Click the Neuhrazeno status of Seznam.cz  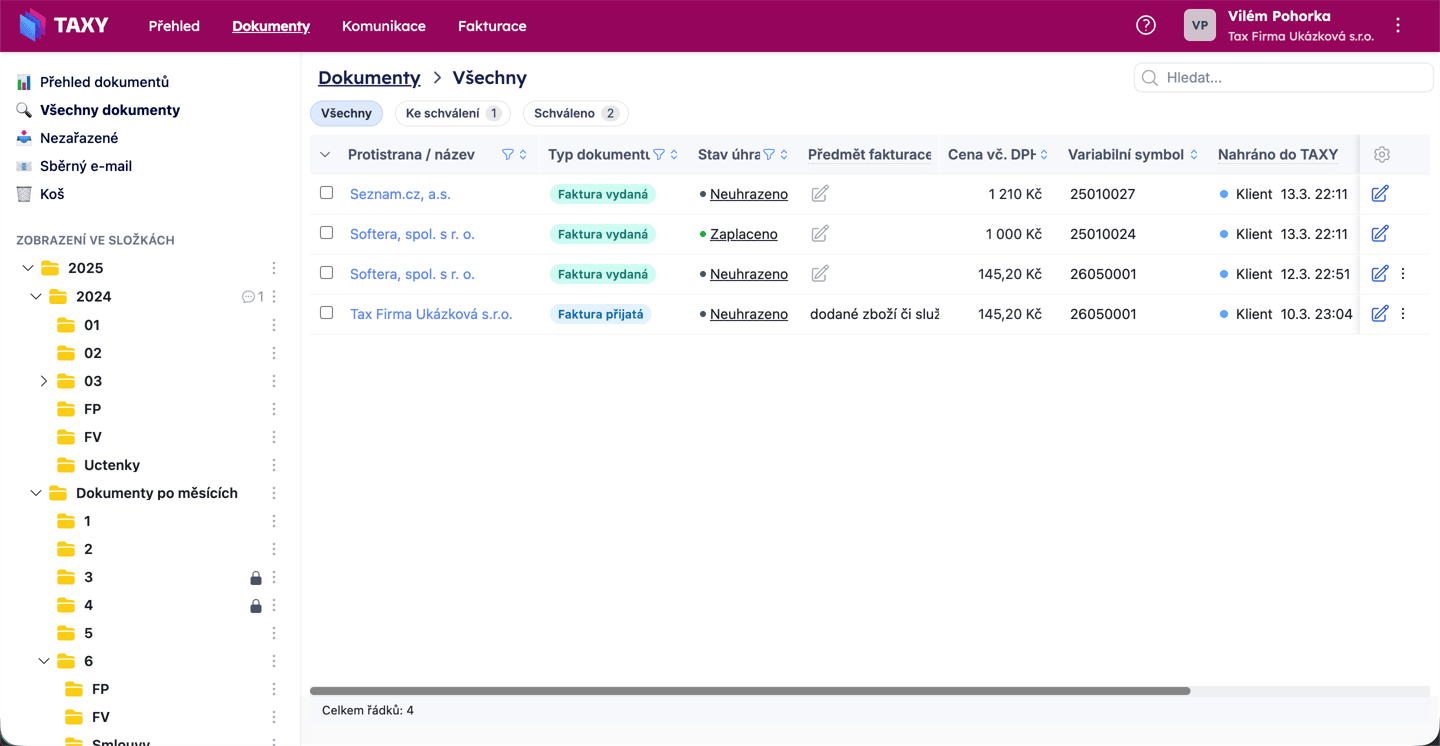748,194
